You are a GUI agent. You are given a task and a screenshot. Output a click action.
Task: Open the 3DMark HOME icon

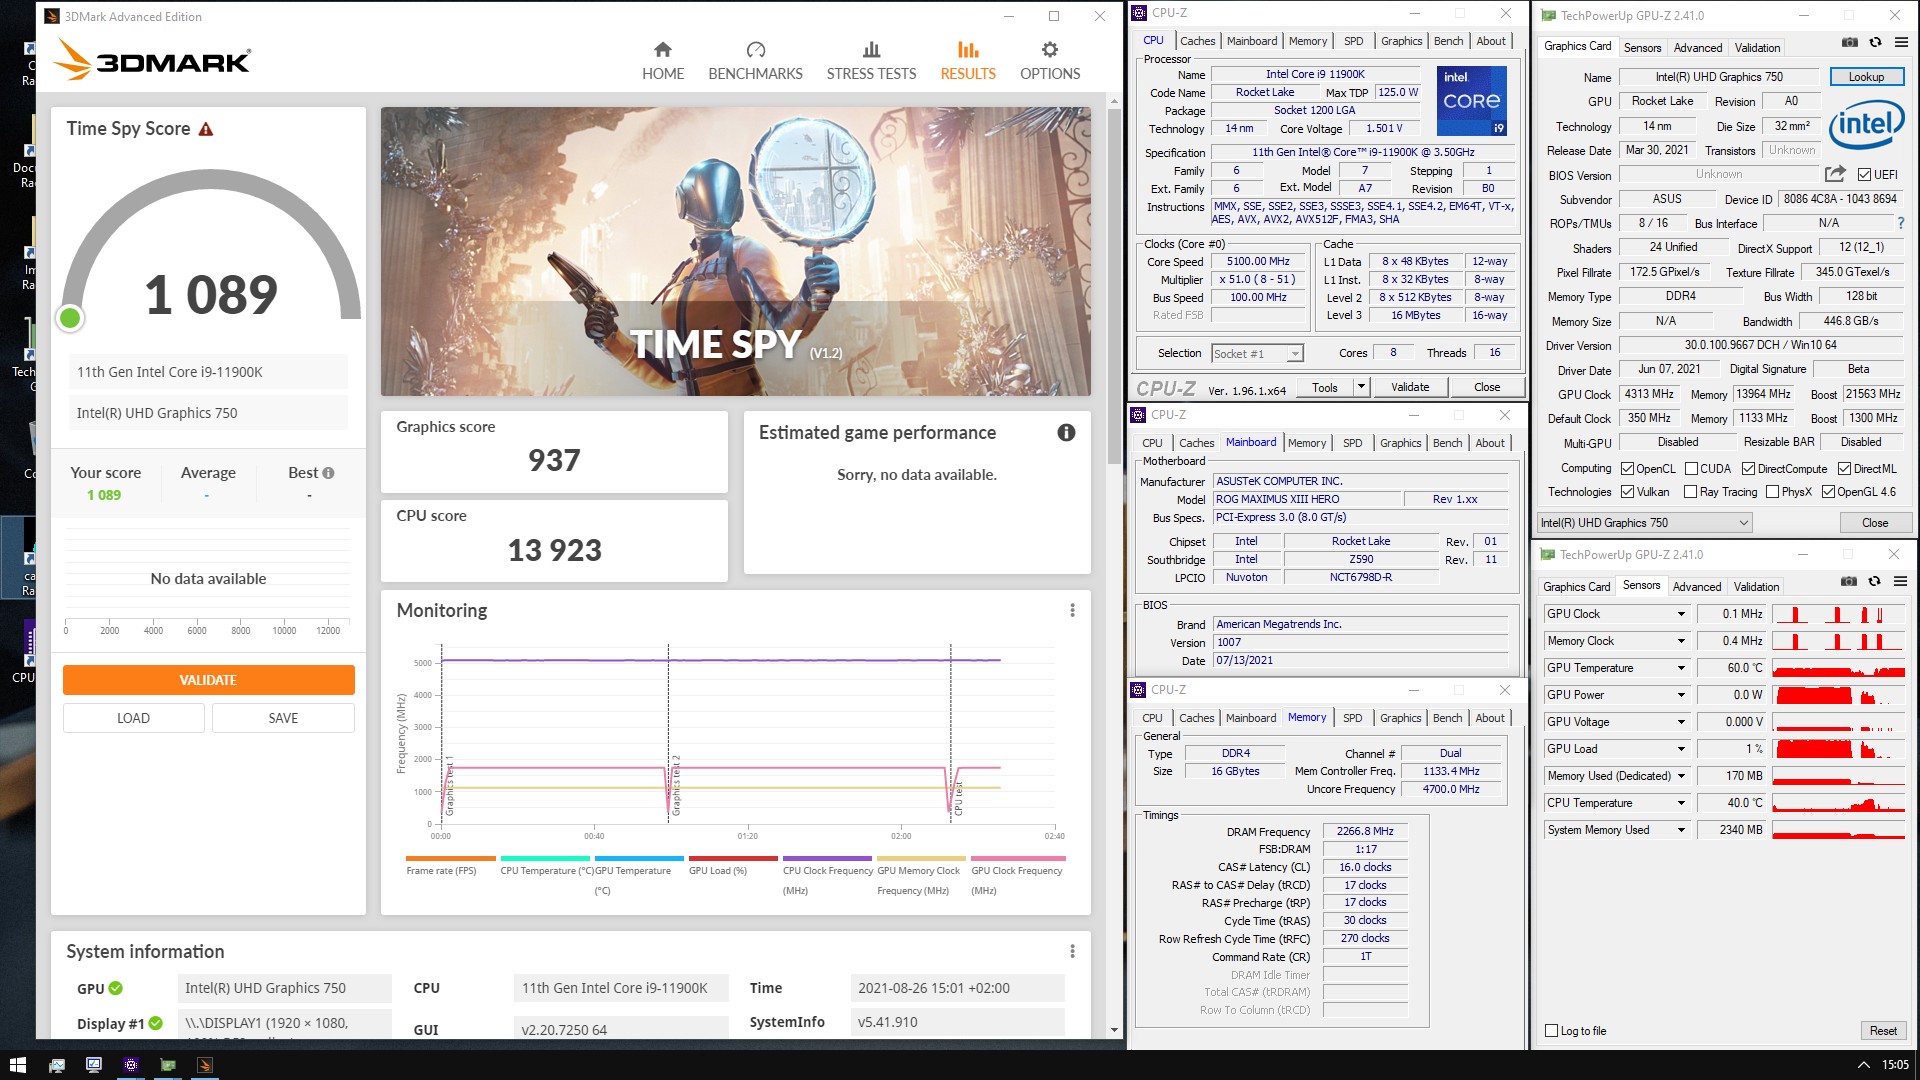662,49
